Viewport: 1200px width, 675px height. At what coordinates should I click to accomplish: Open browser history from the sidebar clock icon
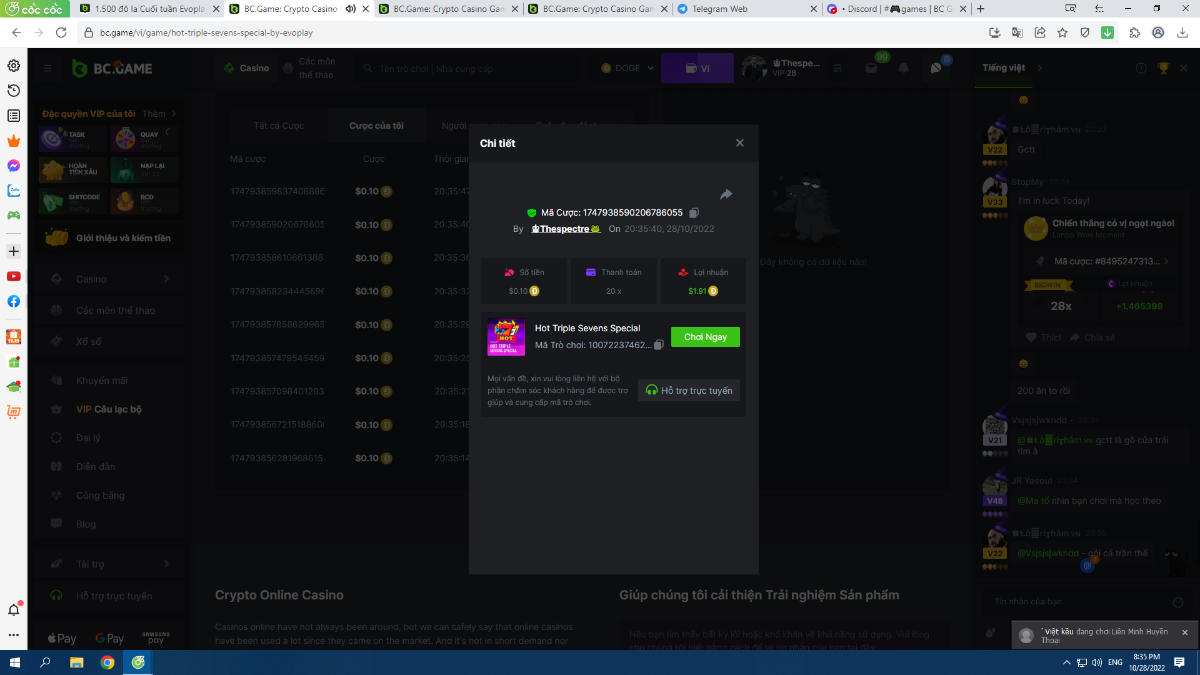point(14,91)
